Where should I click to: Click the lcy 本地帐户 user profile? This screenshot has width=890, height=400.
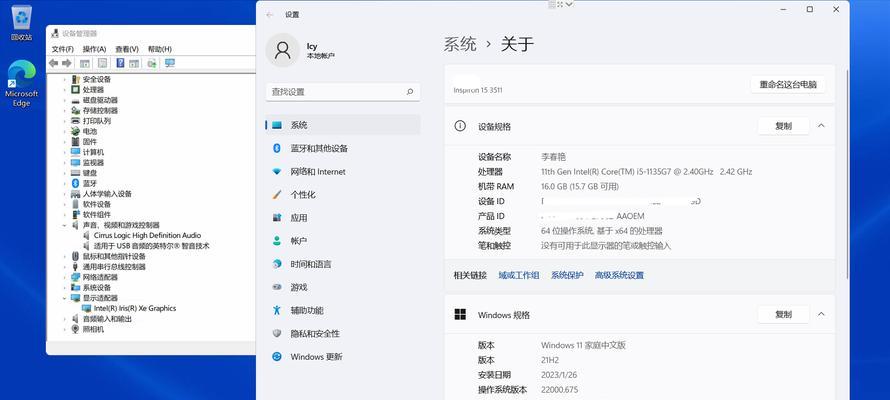click(x=301, y=50)
